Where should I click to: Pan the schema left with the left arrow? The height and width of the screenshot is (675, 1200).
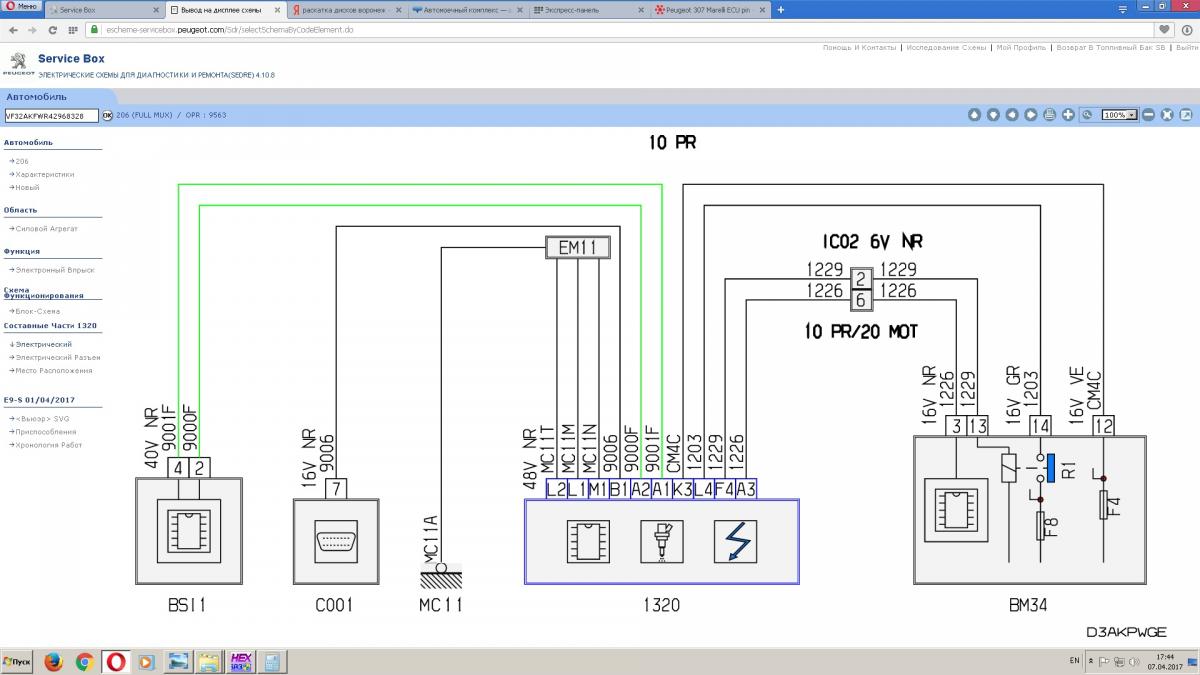click(x=1012, y=115)
